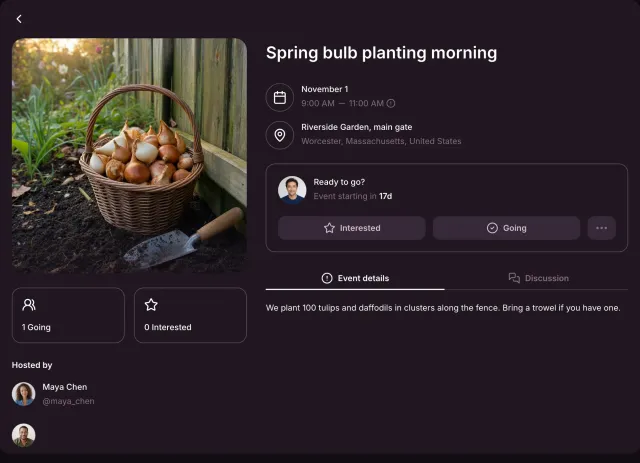This screenshot has height=463, width=640.
Task: Click the Worcester, Massachusetts address text
Action: [x=381, y=141]
